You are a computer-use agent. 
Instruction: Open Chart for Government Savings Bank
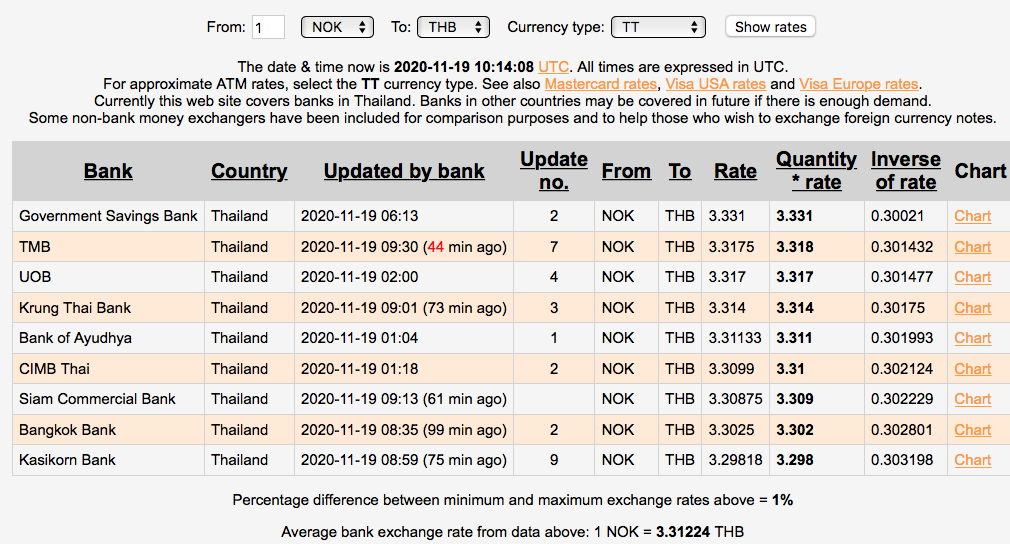tap(972, 216)
